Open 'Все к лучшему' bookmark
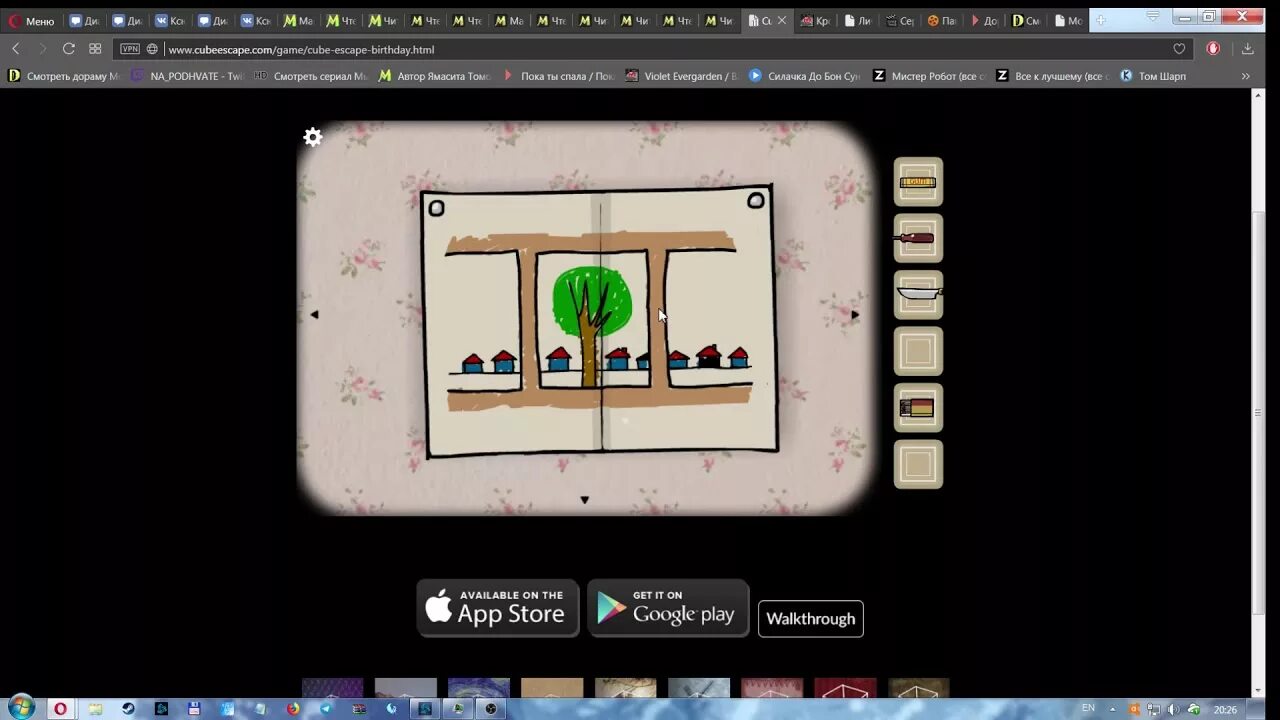Screen dimensions: 1280x720 pyautogui.click(x=1053, y=76)
